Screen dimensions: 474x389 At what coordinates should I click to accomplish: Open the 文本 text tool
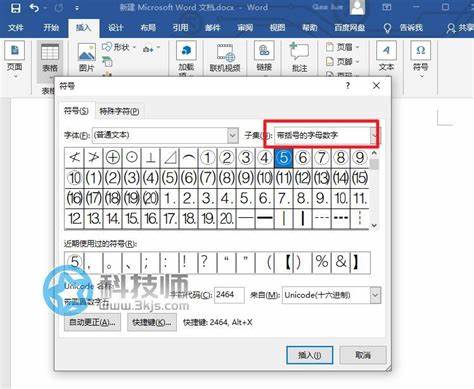pos(386,57)
